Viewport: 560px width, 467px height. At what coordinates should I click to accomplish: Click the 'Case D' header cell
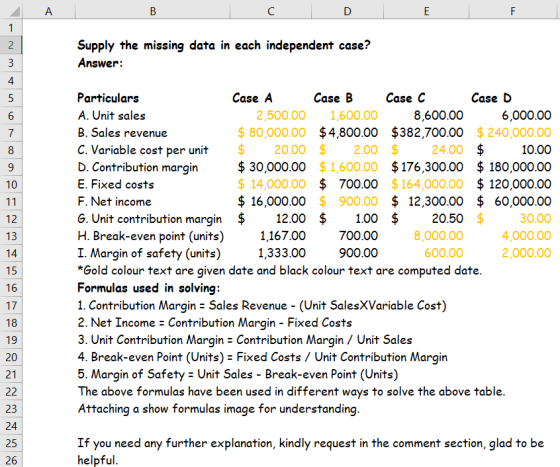491,98
